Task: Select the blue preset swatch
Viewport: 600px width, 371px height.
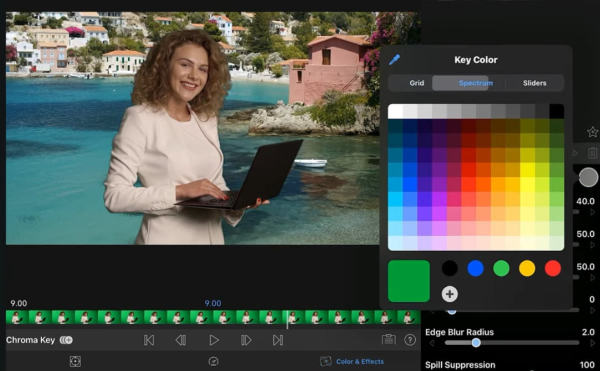Action: click(x=475, y=268)
